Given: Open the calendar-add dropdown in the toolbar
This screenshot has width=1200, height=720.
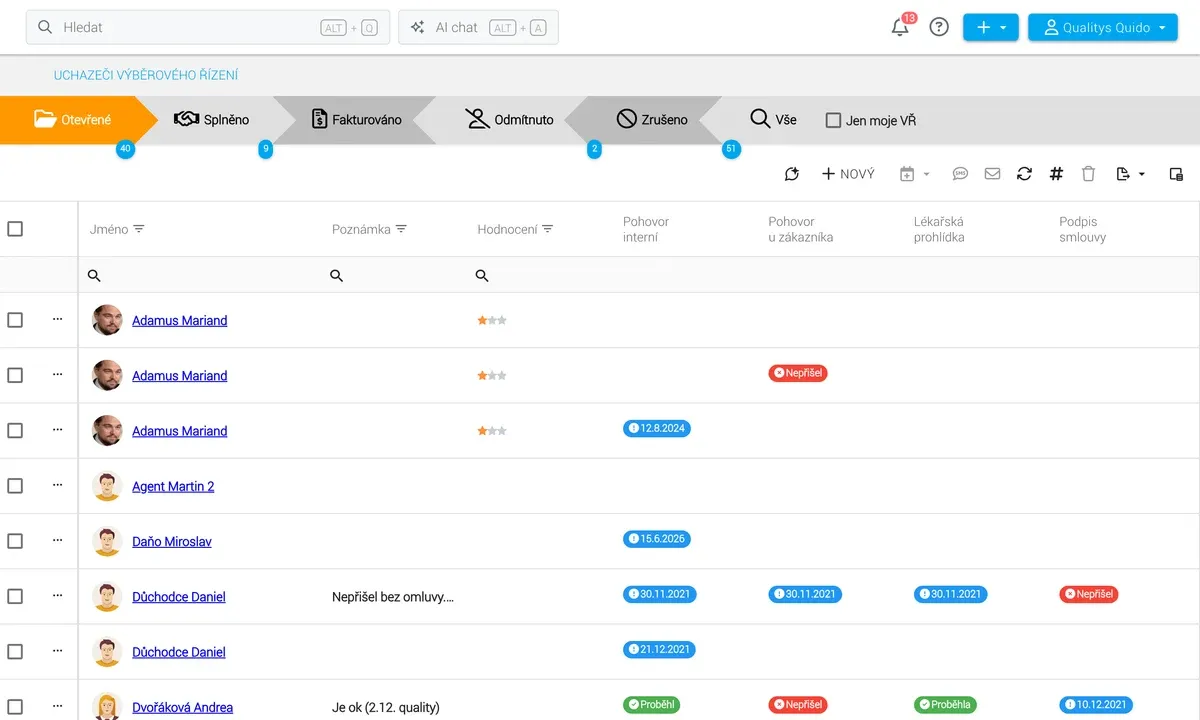Looking at the screenshot, I should click(914, 174).
